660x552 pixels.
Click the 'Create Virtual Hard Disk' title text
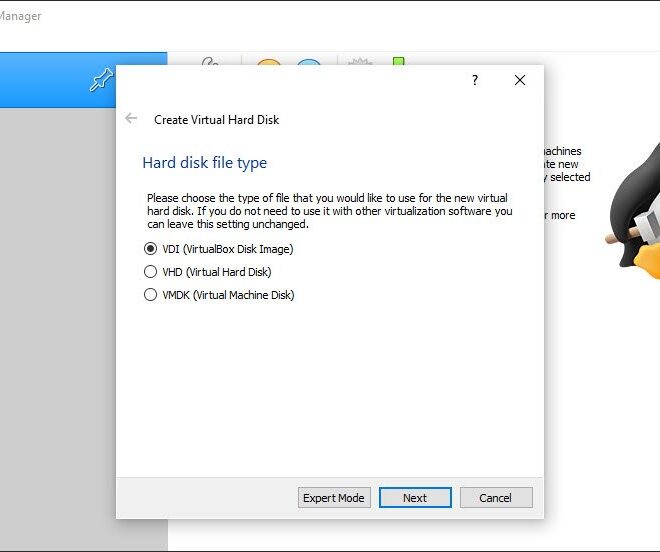[x=216, y=120]
